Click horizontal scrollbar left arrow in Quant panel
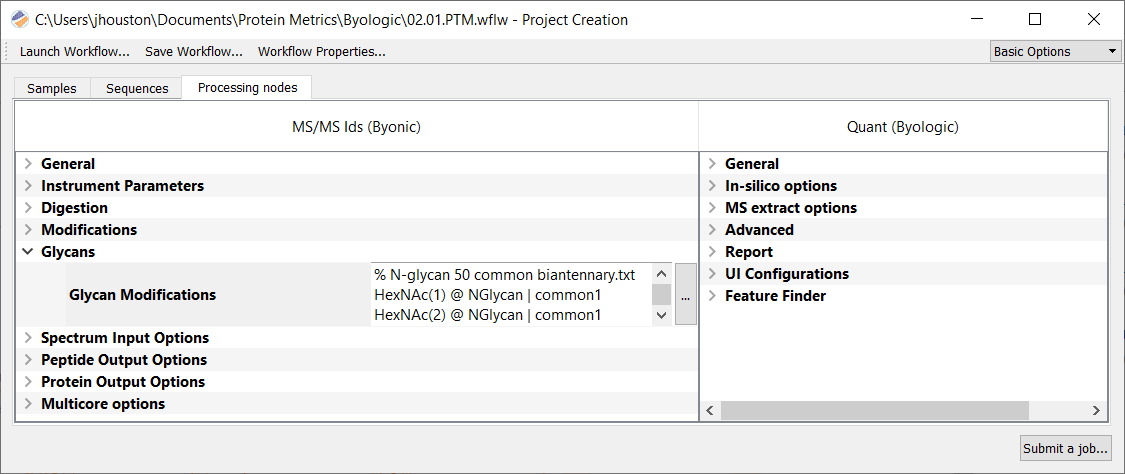The image size is (1125, 474). pyautogui.click(x=710, y=411)
